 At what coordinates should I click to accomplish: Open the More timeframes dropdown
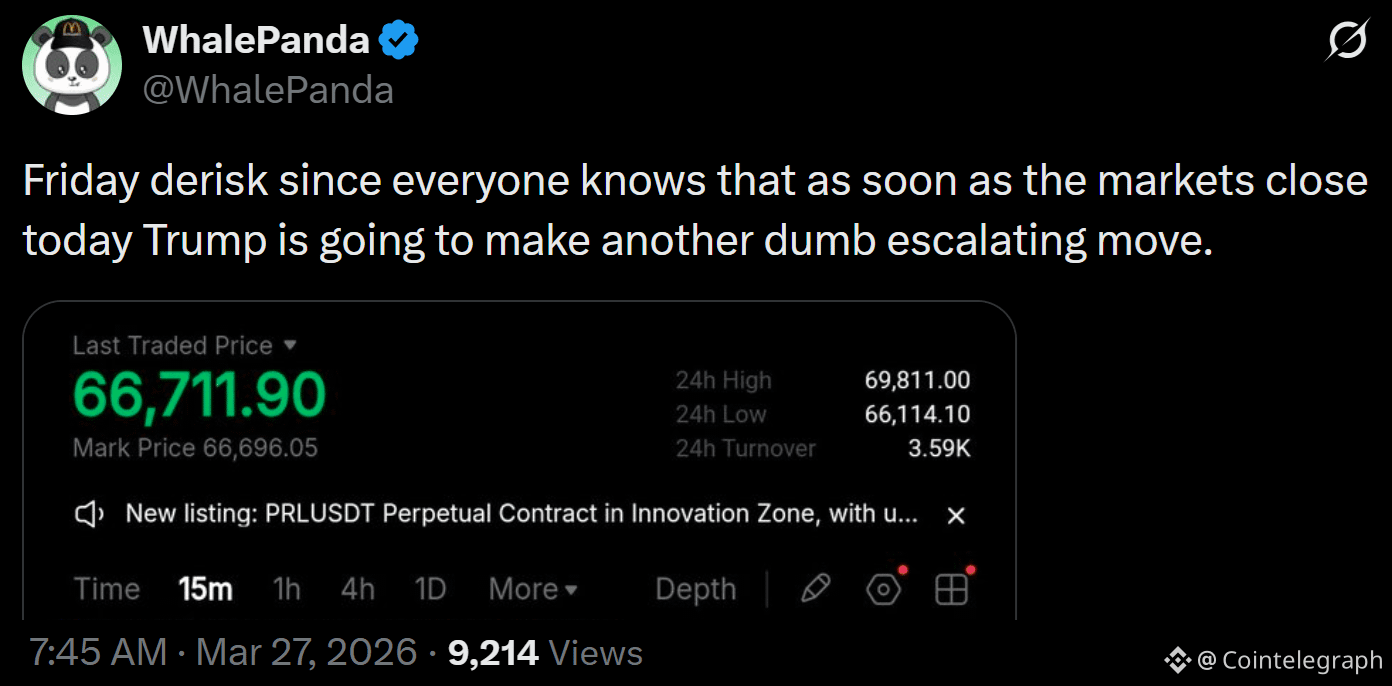click(x=533, y=589)
